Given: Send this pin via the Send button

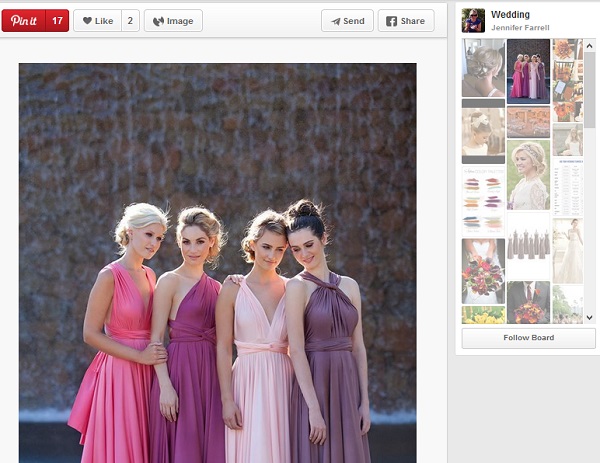Looking at the screenshot, I should click(x=347, y=20).
